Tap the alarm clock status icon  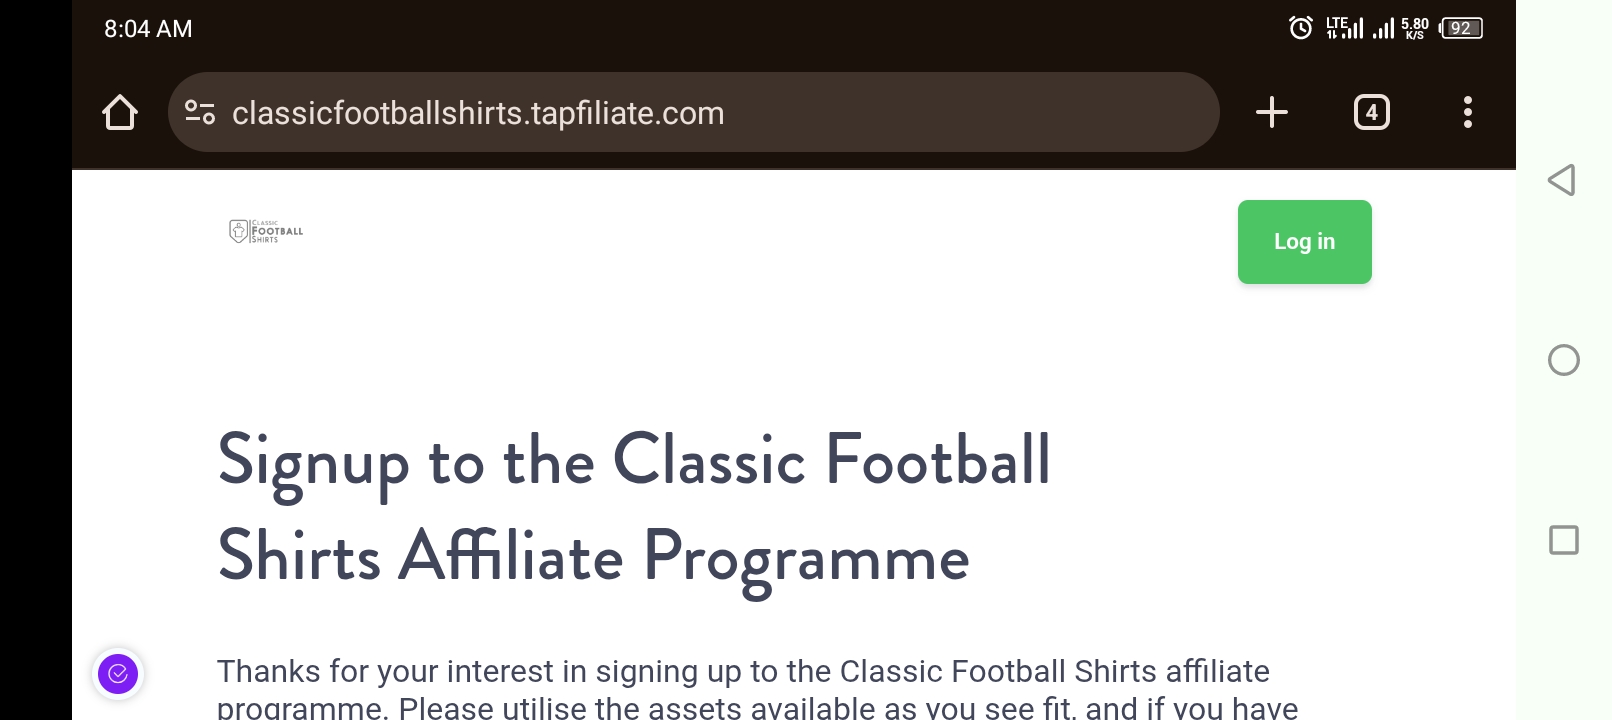click(1300, 28)
